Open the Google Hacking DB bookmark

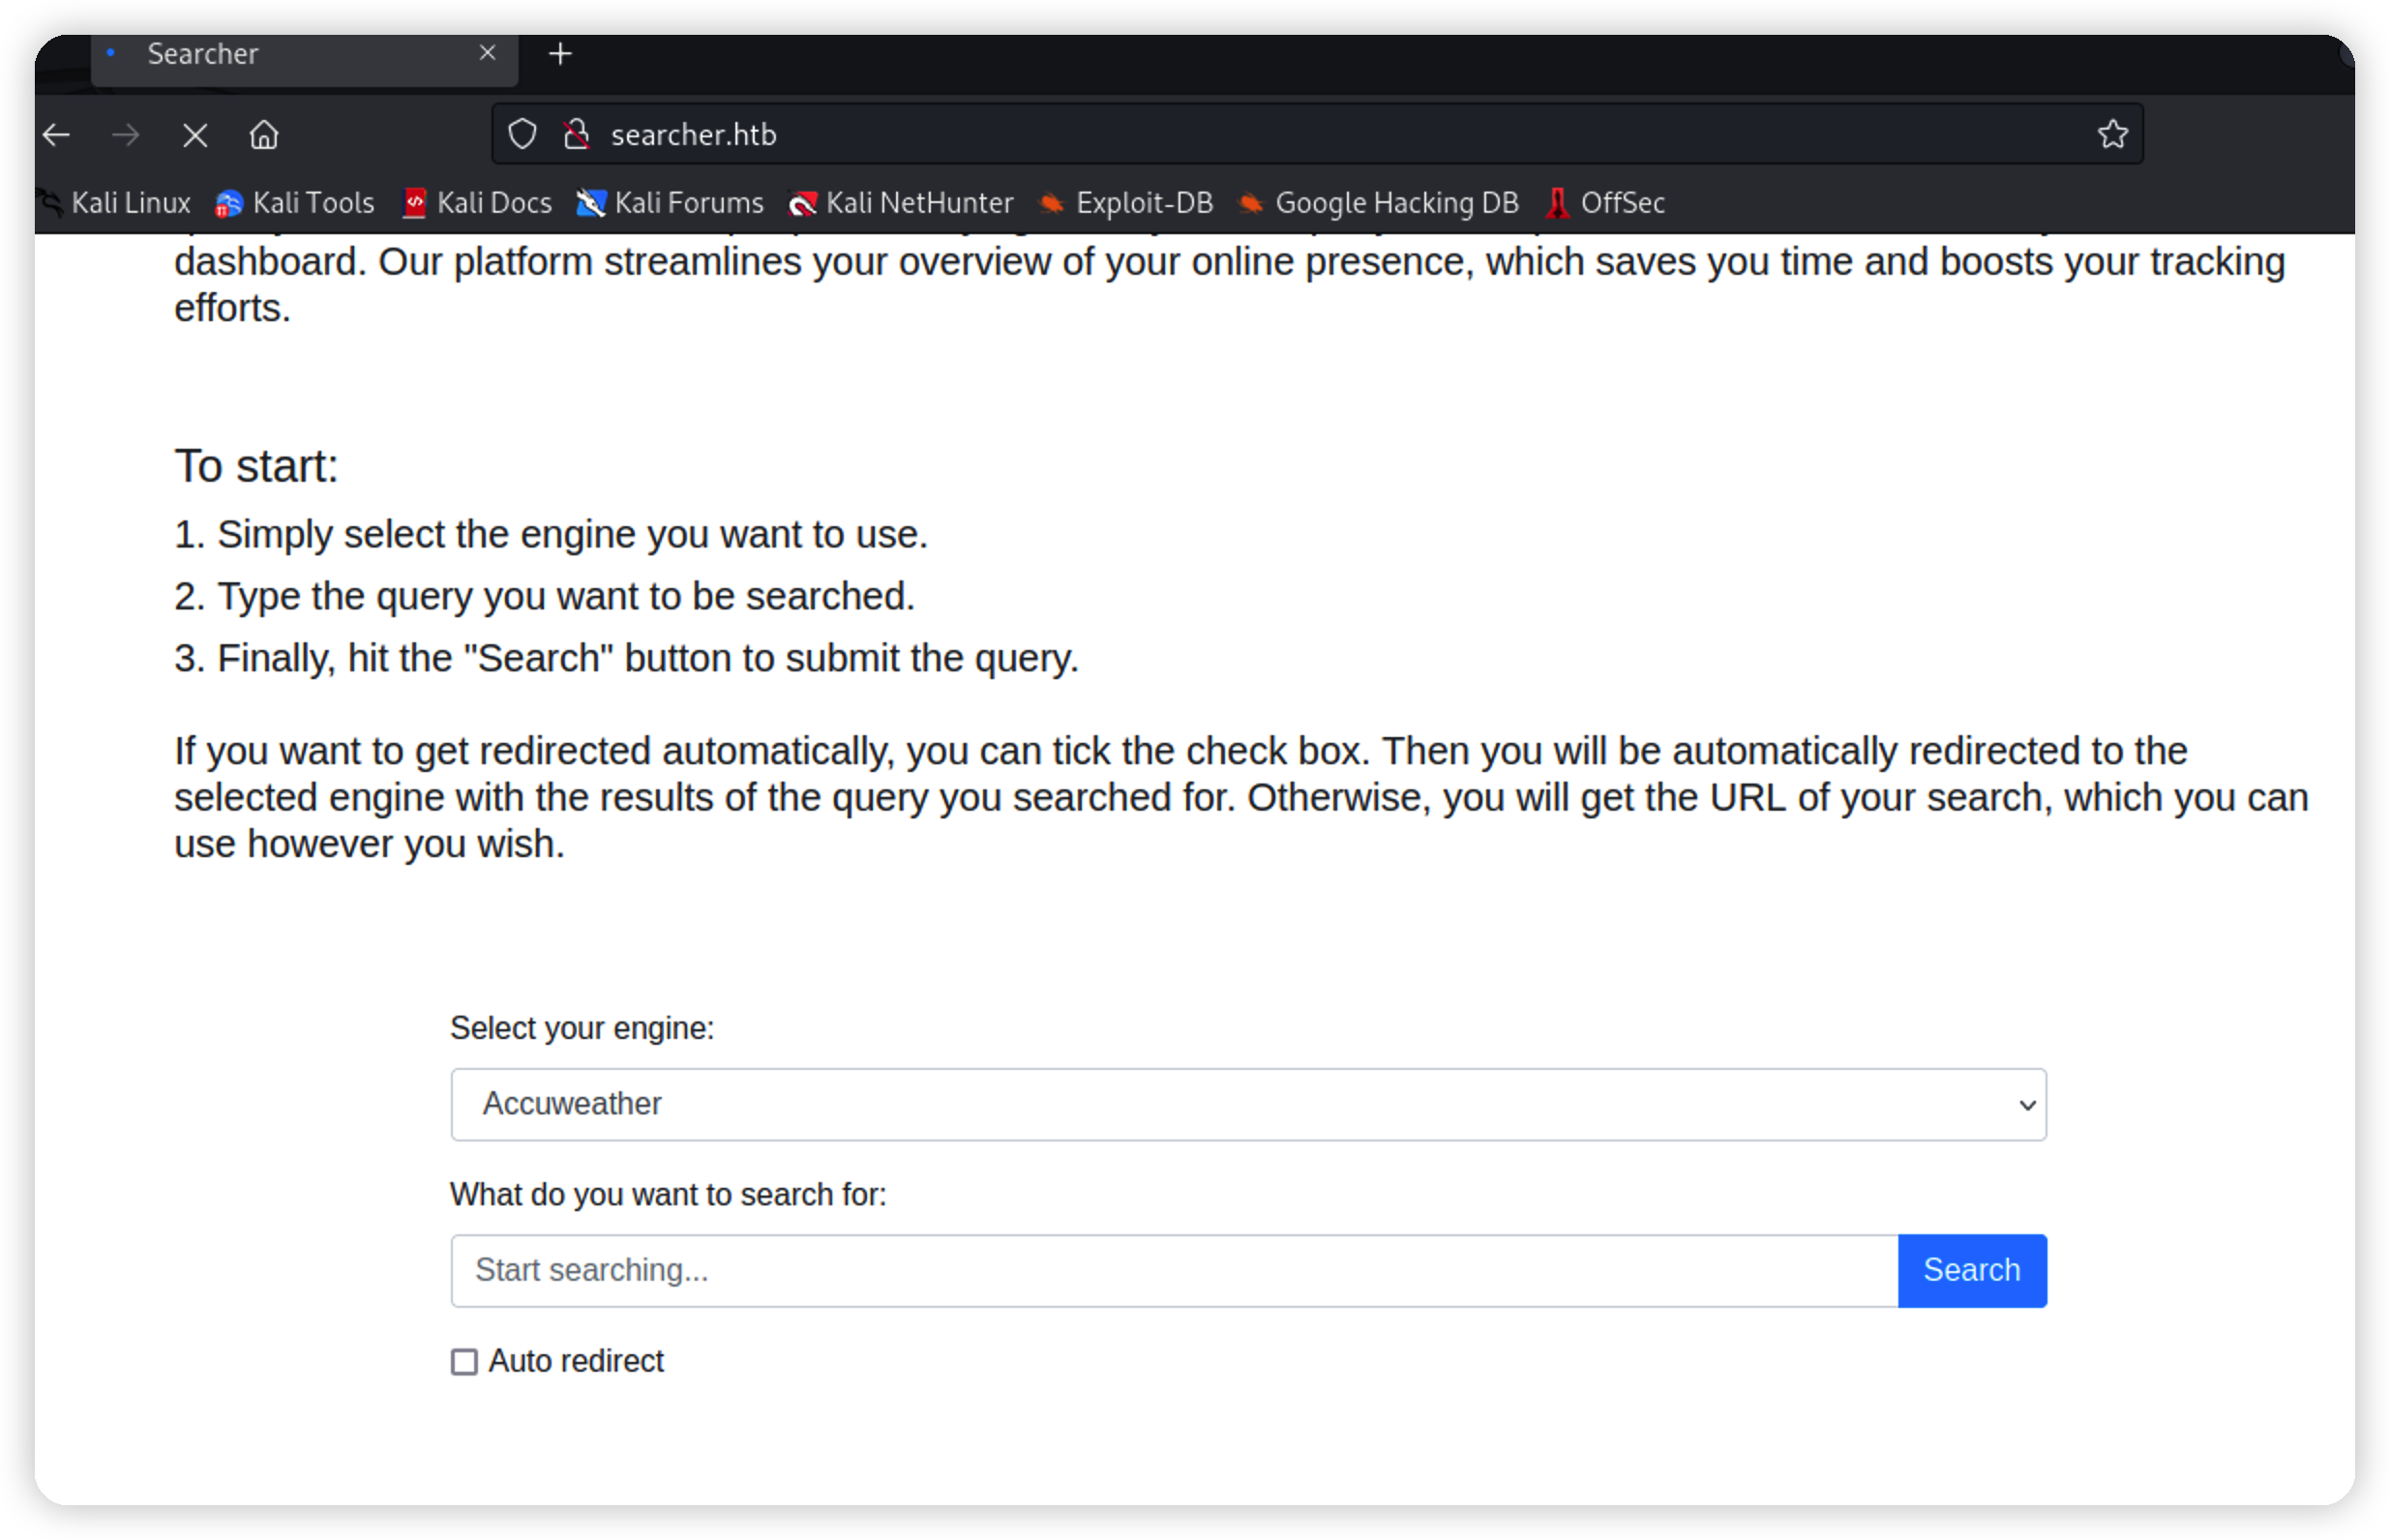tap(1379, 203)
